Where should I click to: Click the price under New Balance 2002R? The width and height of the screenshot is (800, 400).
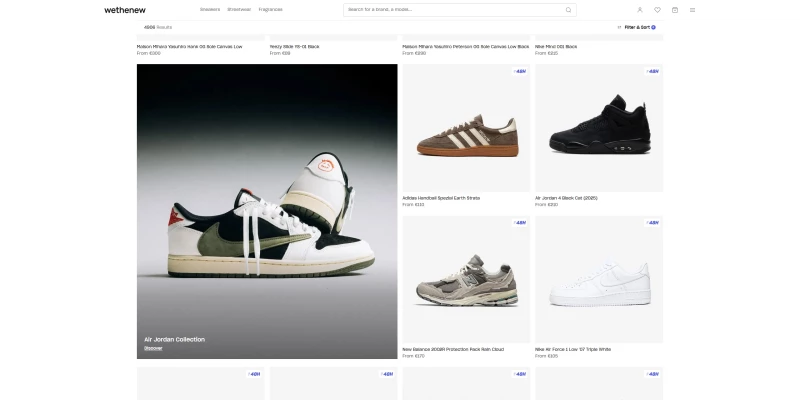tap(413, 356)
